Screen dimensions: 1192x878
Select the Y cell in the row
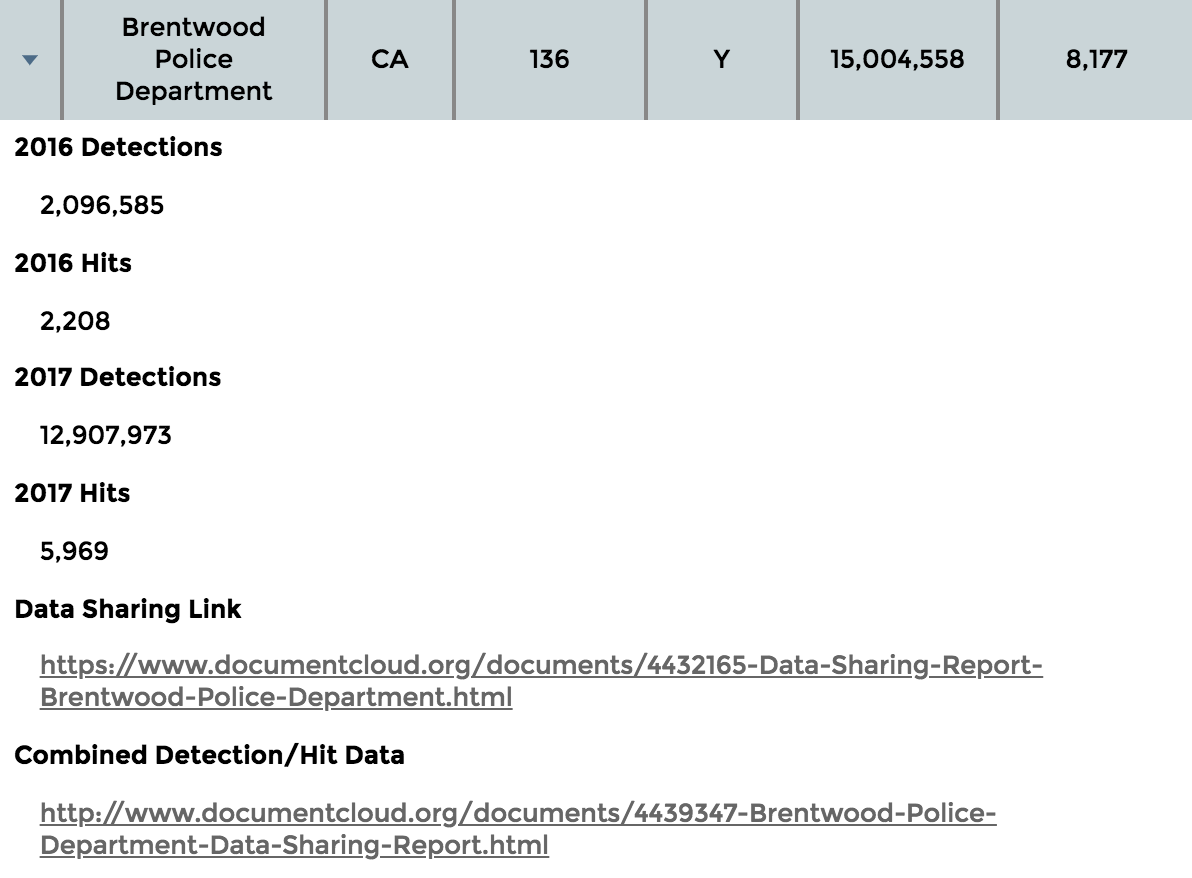click(721, 59)
